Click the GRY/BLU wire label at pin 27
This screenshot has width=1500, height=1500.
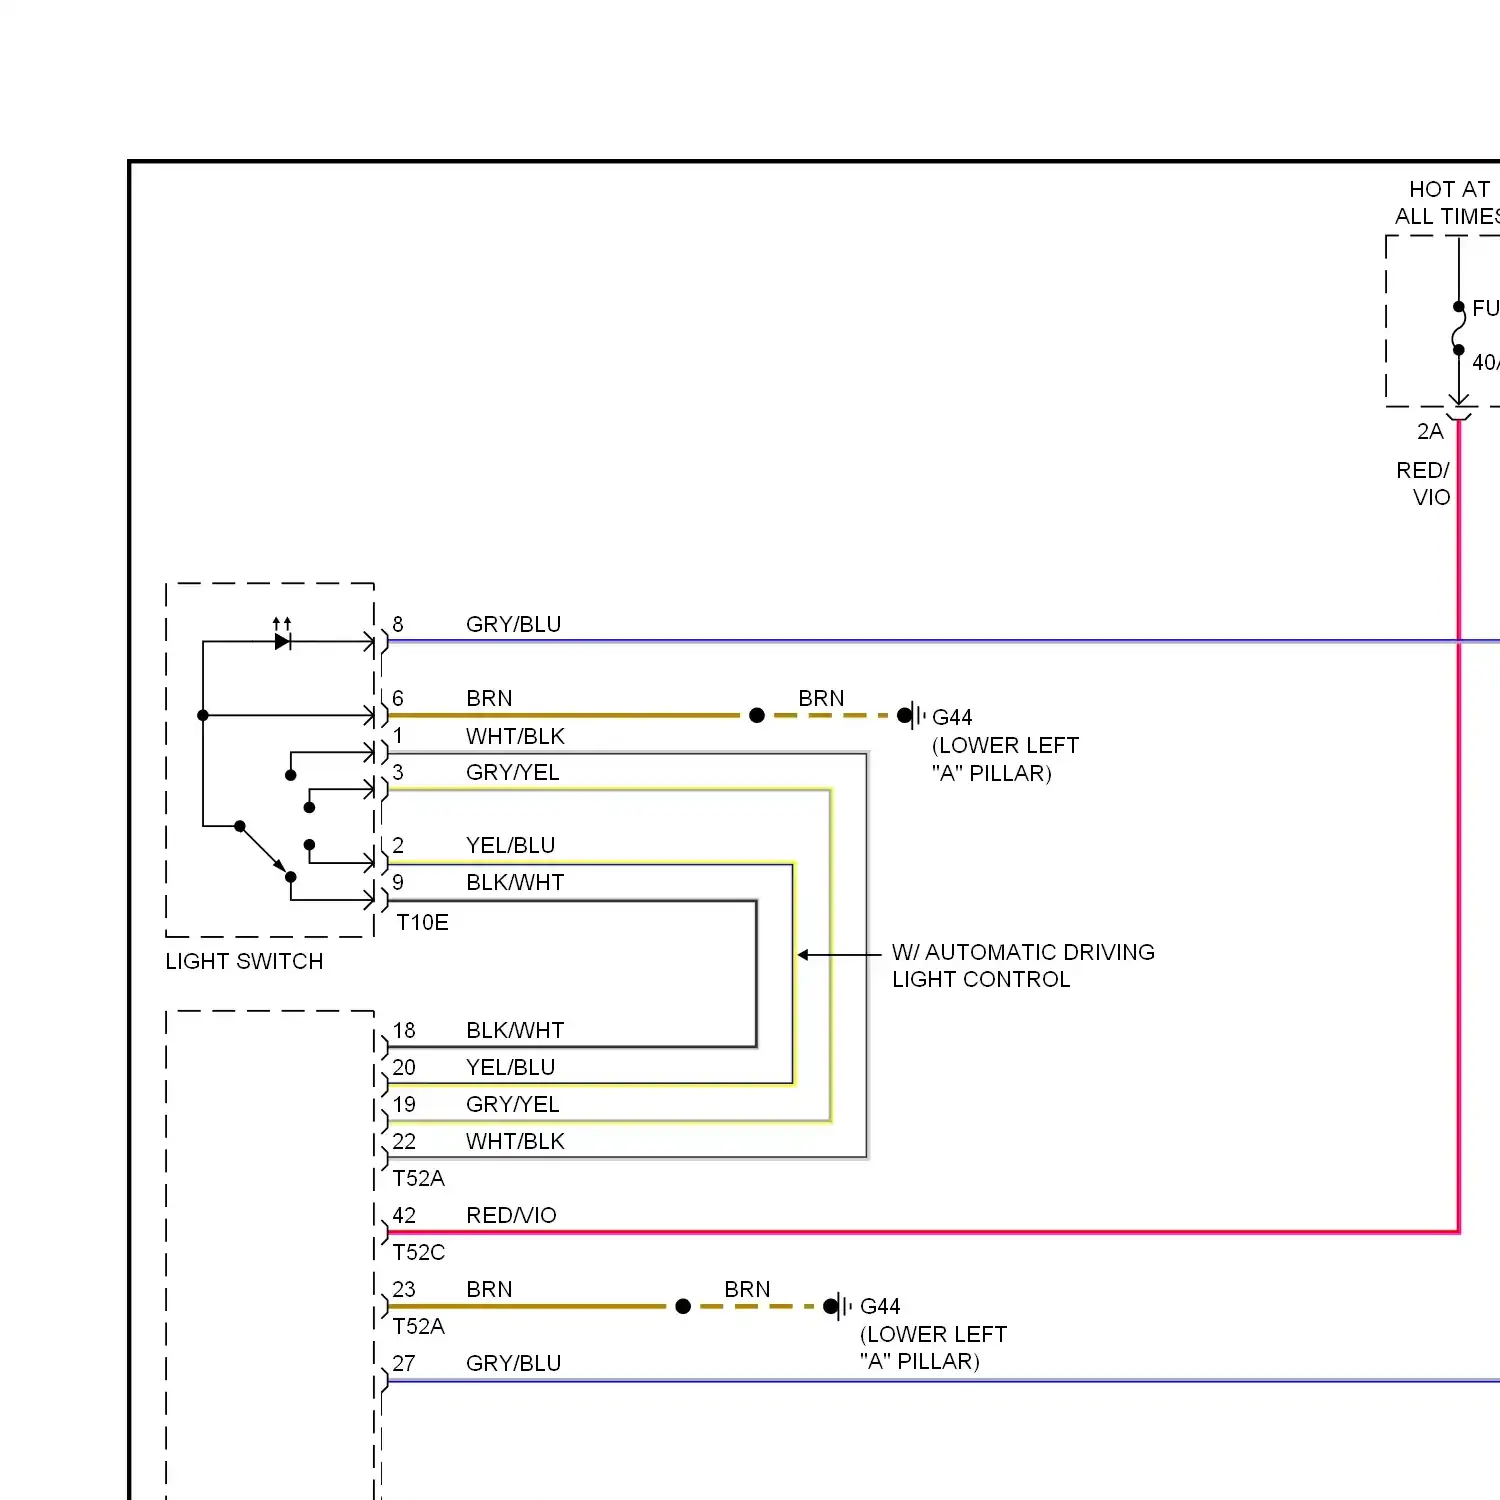513,1363
